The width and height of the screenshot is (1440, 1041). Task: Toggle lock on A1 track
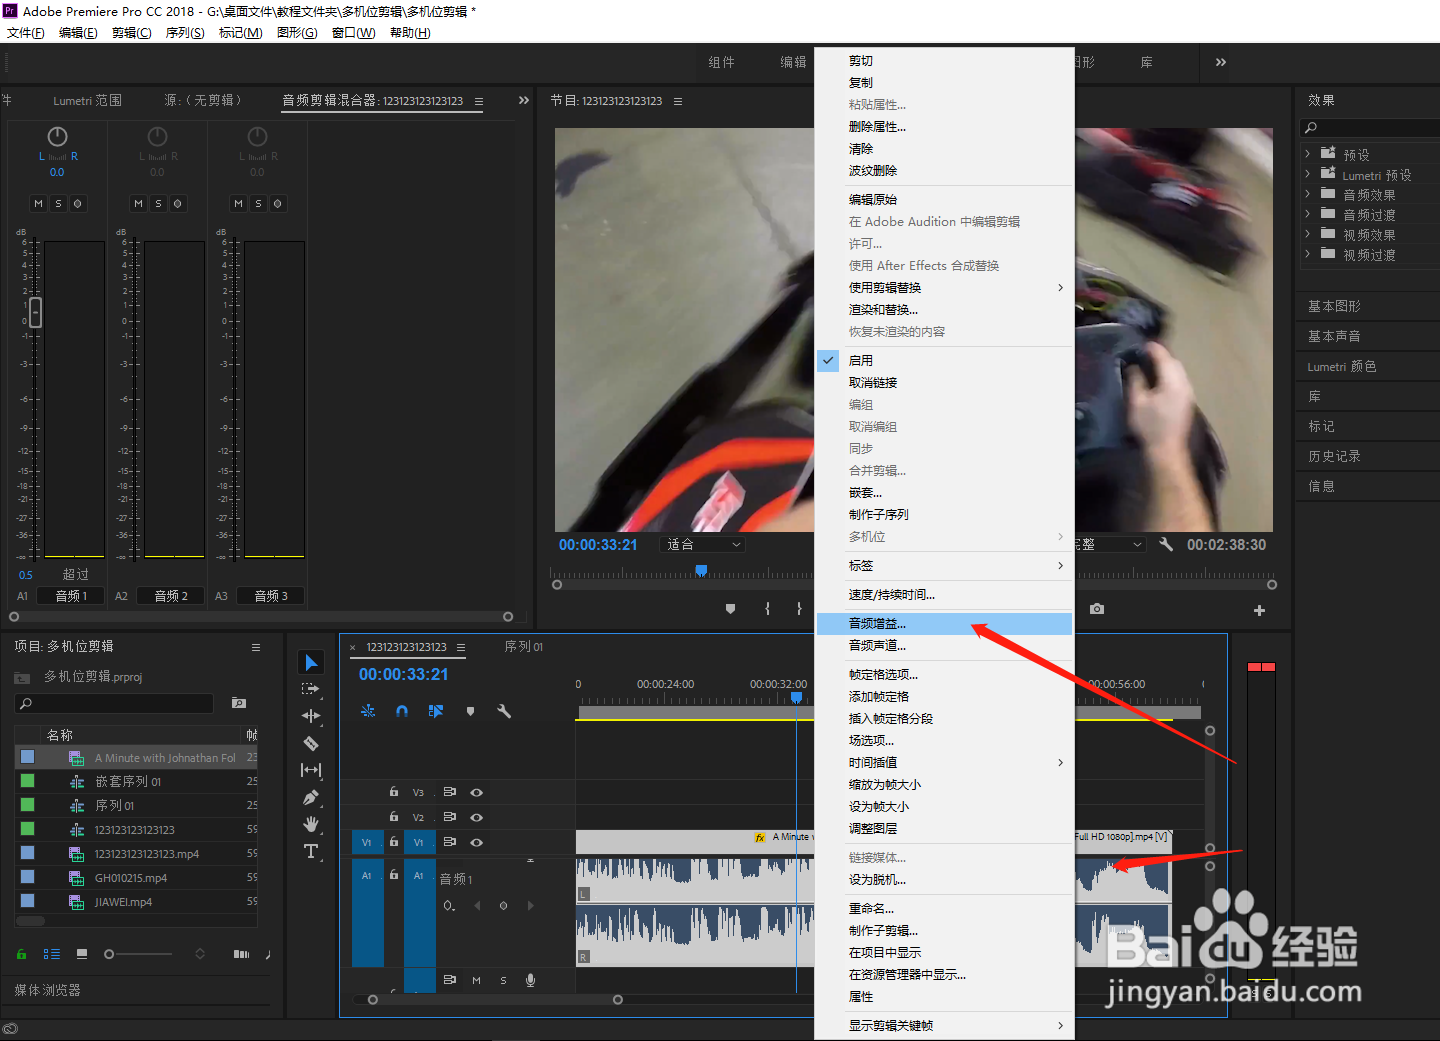click(394, 874)
